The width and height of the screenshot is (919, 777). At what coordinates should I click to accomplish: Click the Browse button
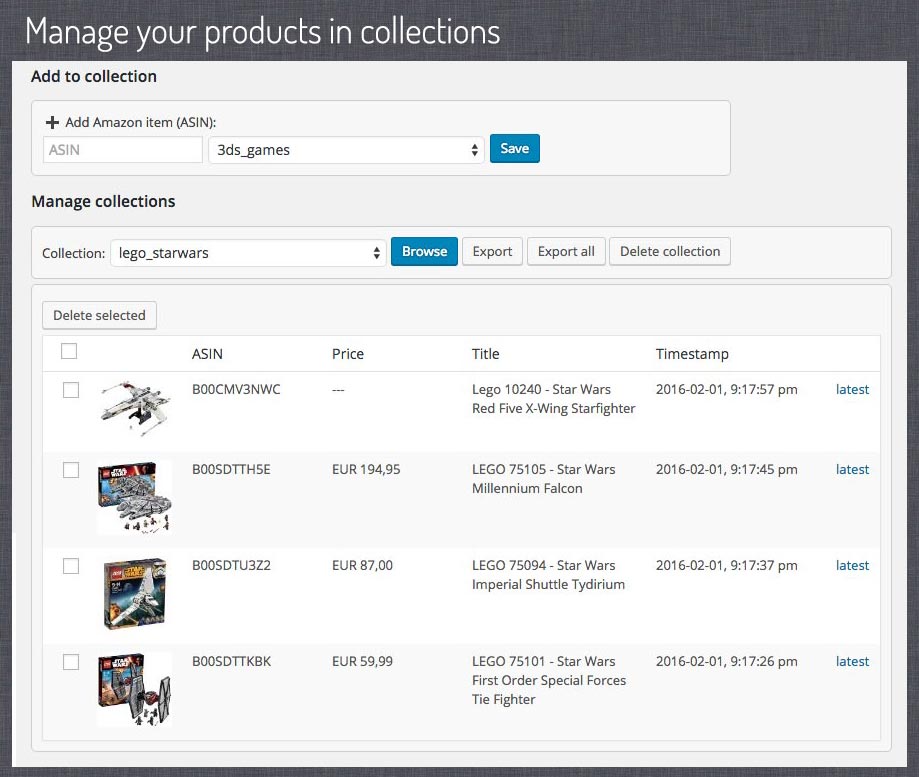coord(424,251)
